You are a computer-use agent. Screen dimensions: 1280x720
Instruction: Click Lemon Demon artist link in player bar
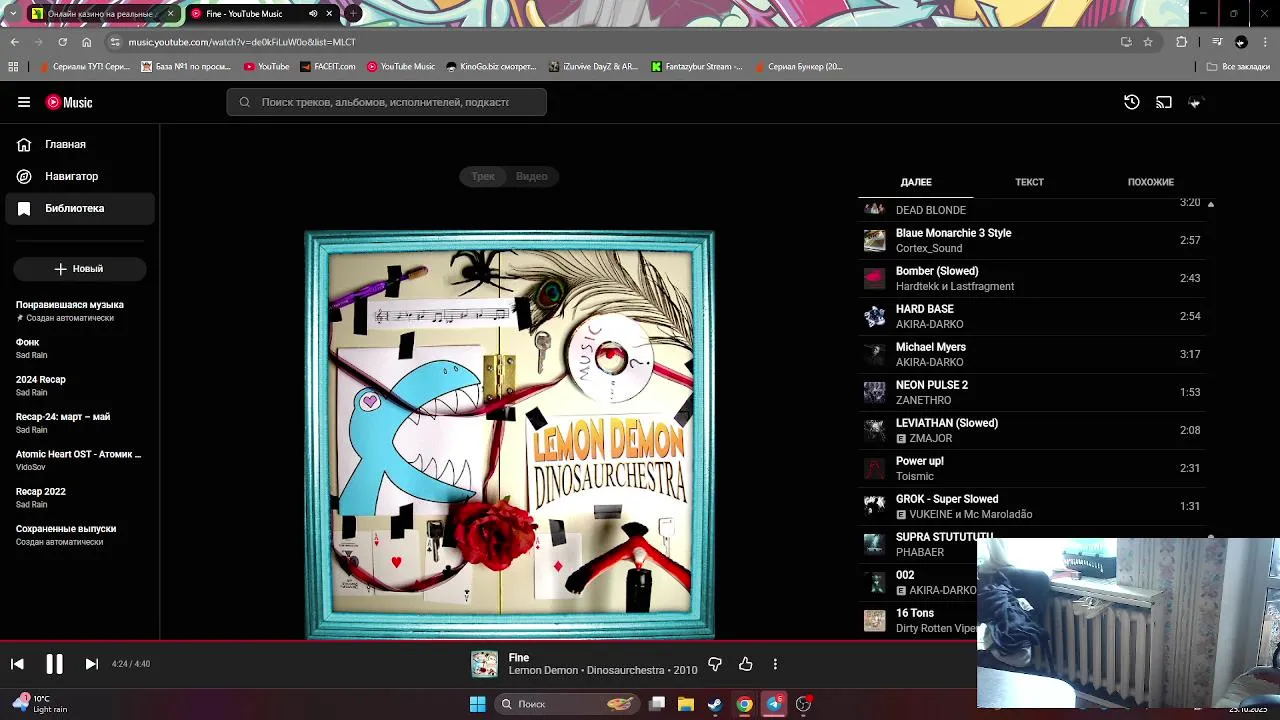543,671
